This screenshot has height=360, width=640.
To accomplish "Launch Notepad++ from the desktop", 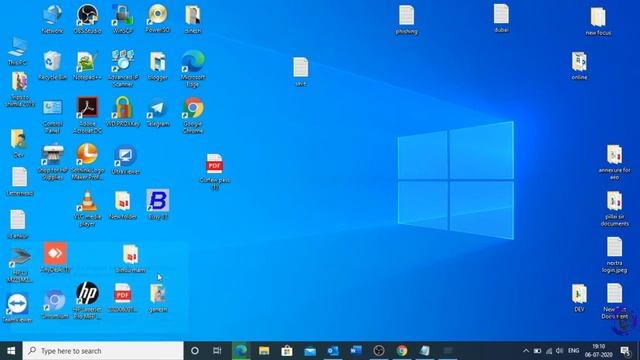I will [x=87, y=65].
